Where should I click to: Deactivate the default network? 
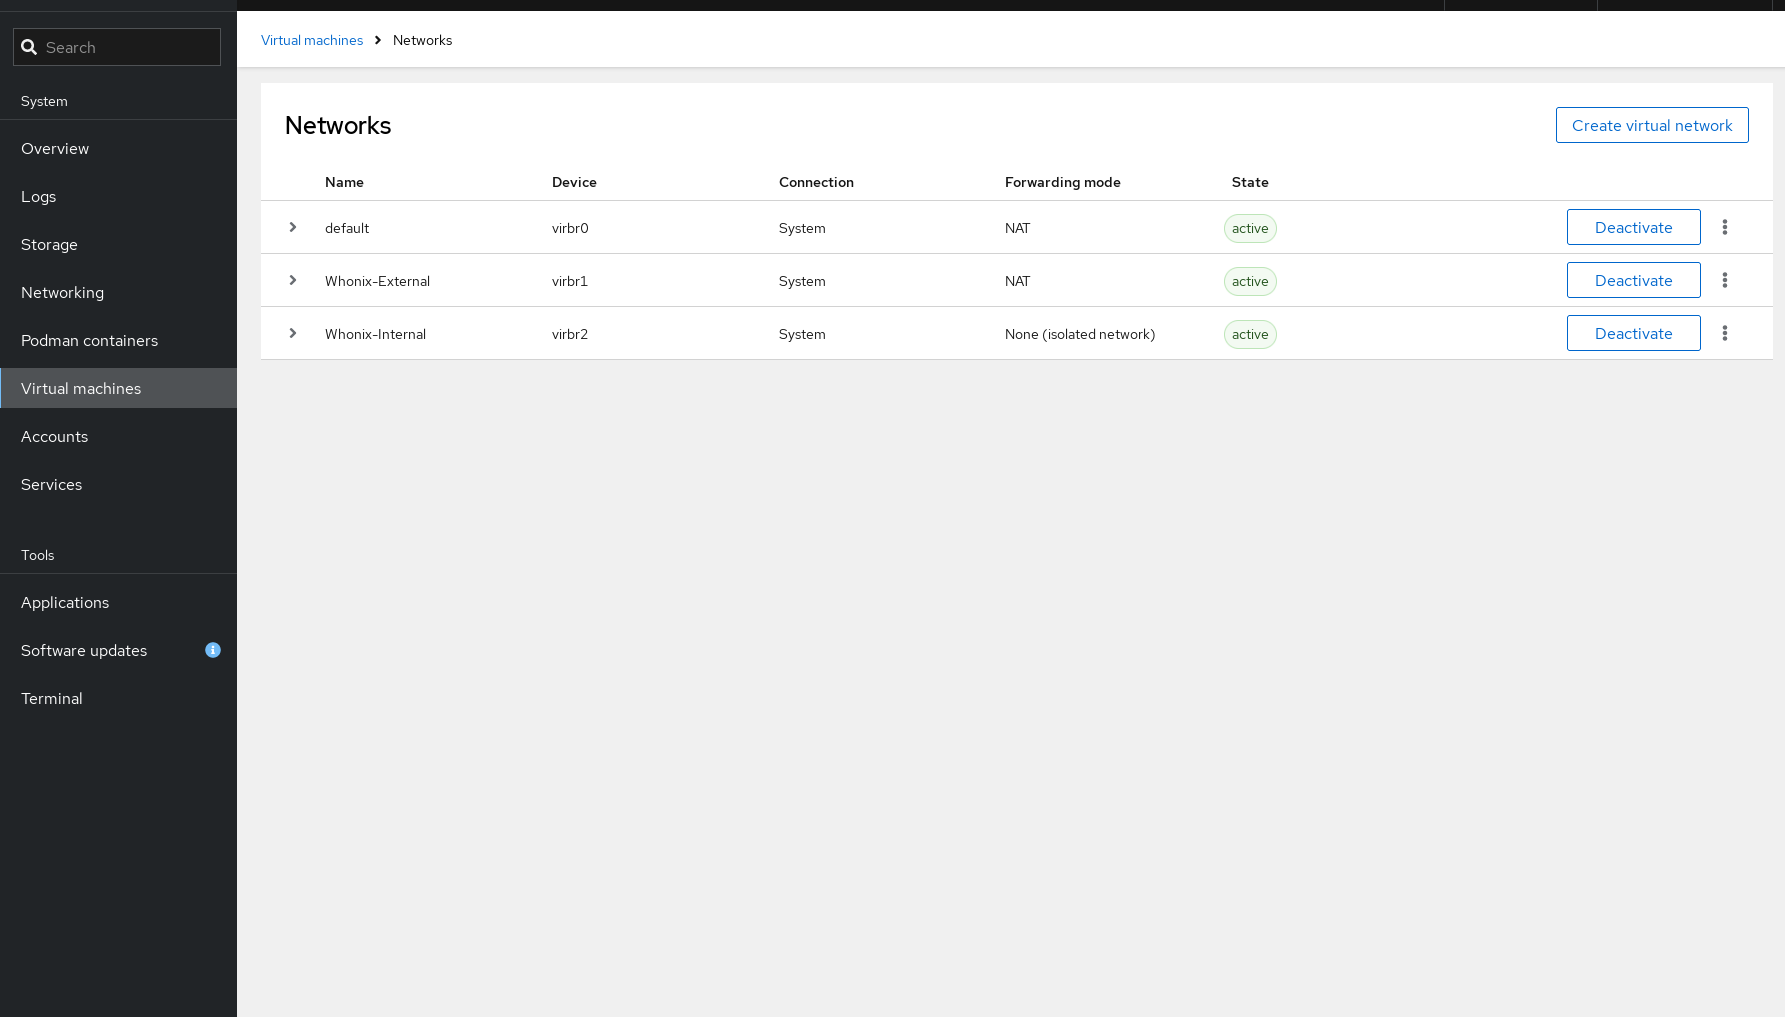pos(1633,227)
